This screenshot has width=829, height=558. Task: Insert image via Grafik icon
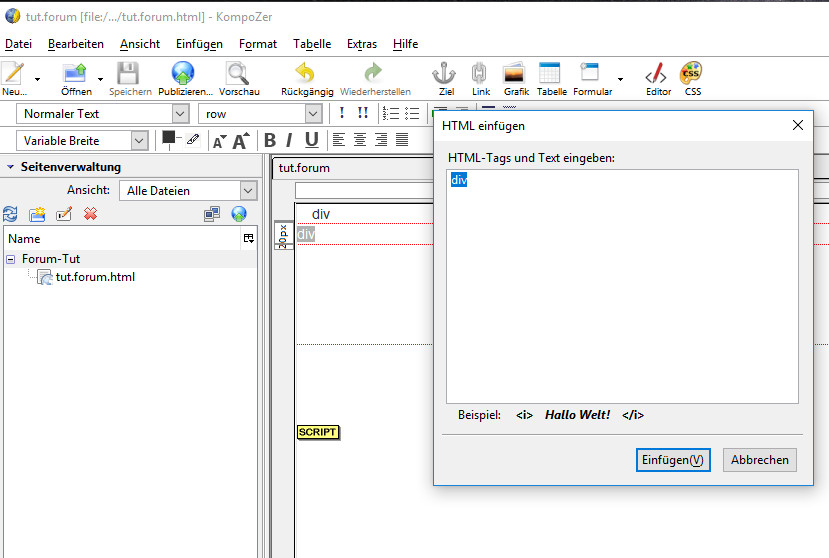coord(514,73)
